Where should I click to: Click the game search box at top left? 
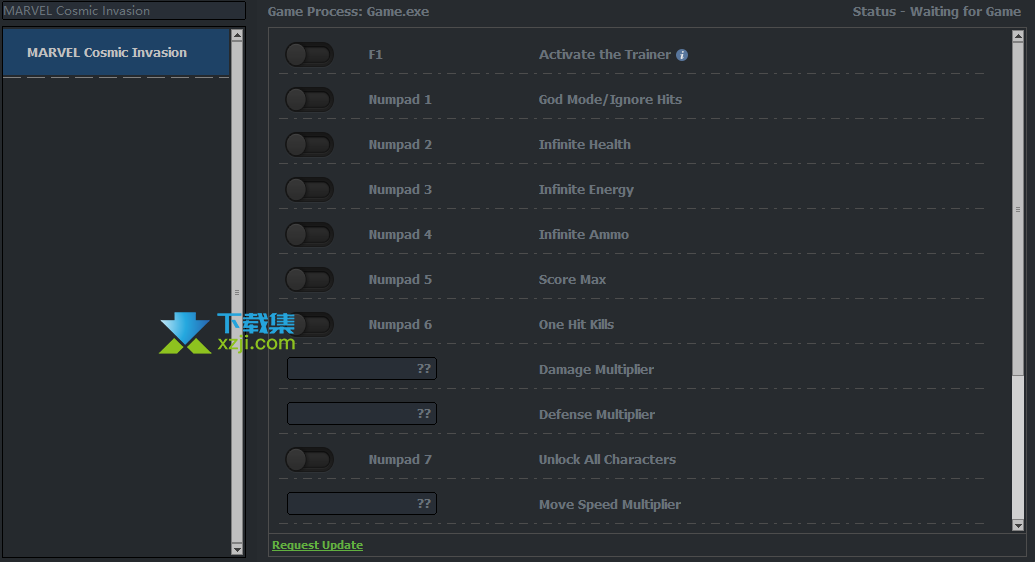point(123,11)
